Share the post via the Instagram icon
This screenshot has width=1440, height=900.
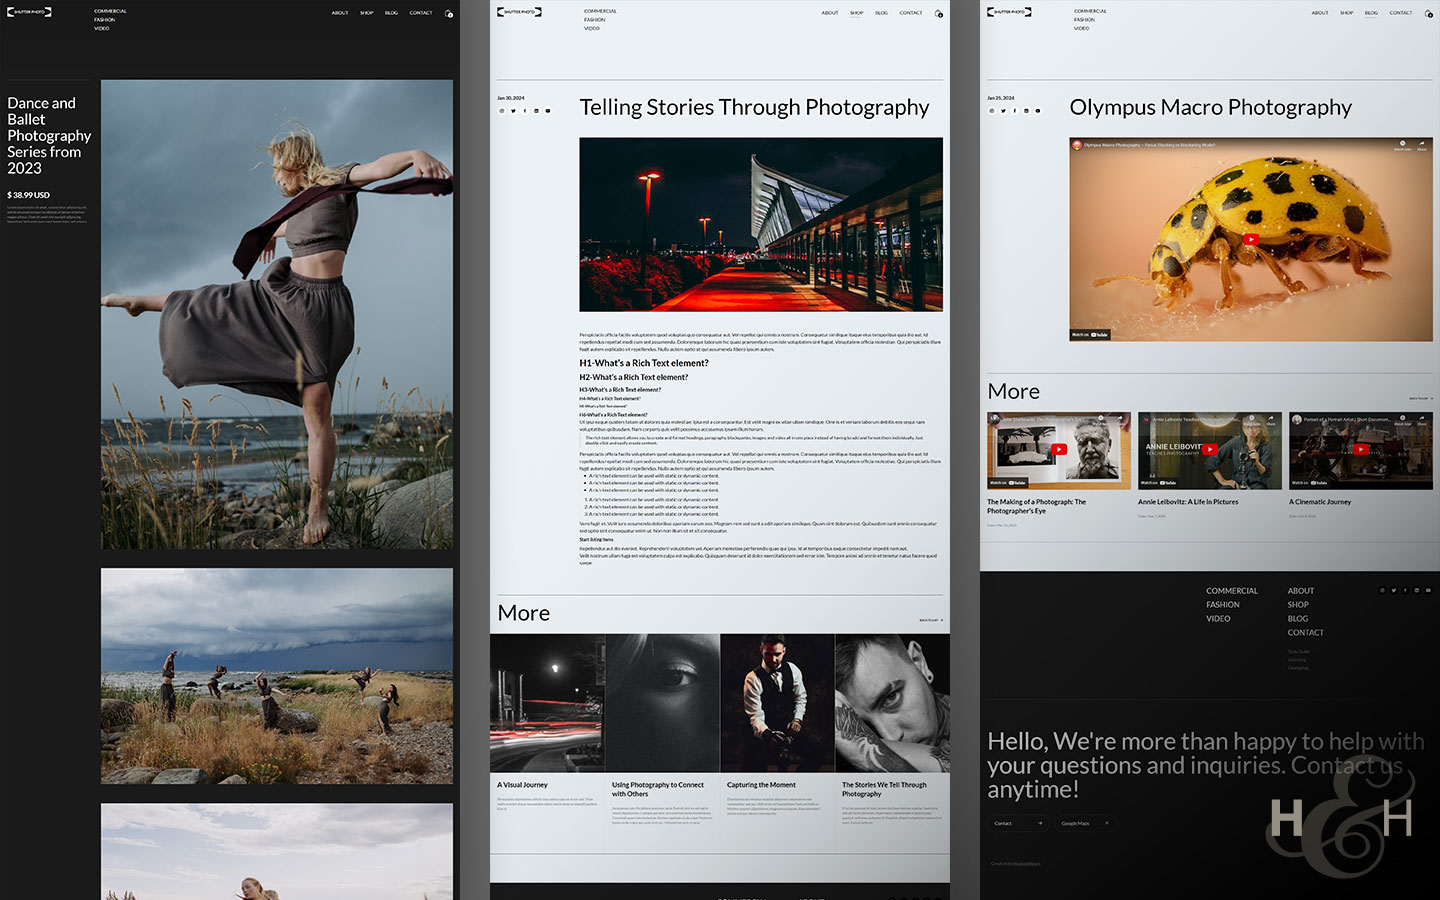click(502, 111)
